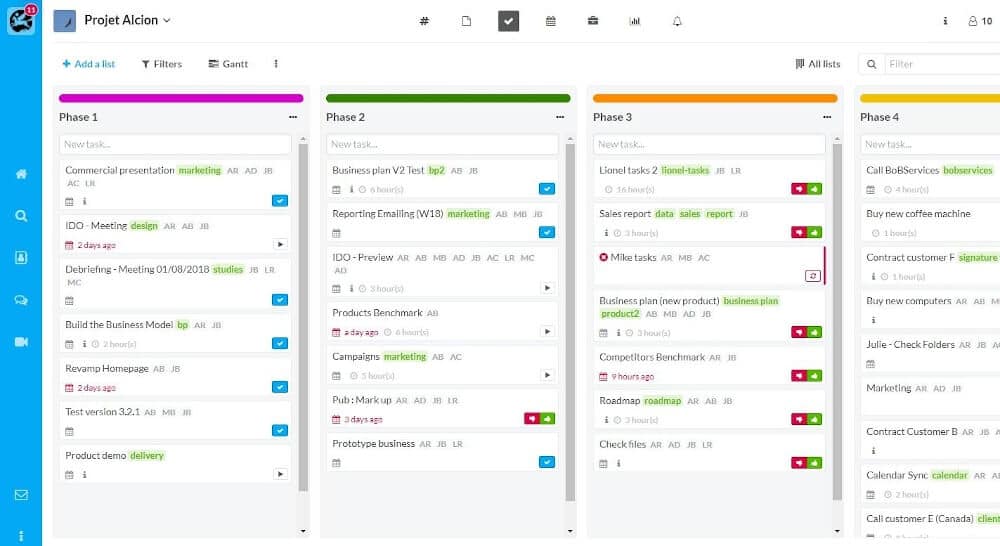Image resolution: width=1000 pixels, height=546 pixels.
Task: Open the briefcase icon in top toolbar
Action: (593, 21)
